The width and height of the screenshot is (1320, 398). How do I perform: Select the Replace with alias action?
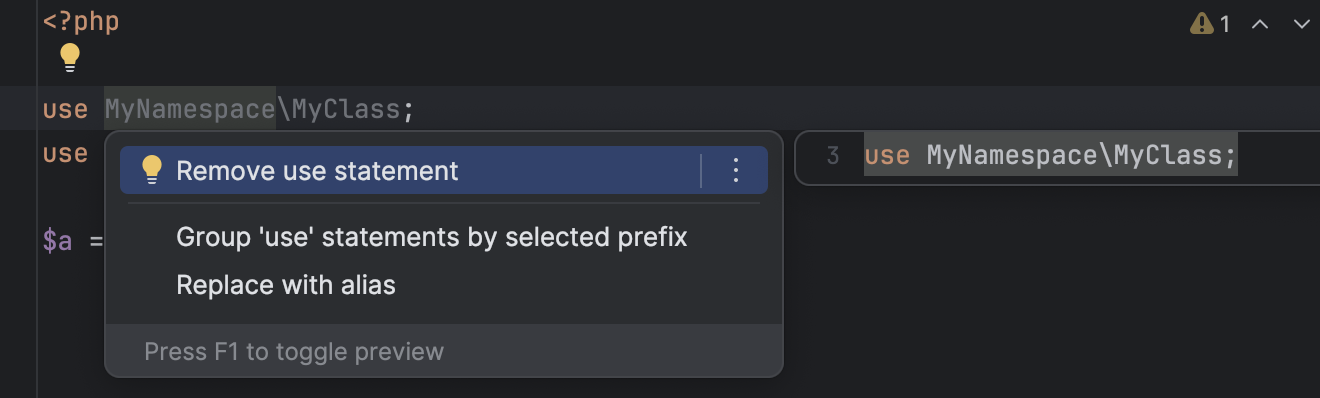click(286, 285)
